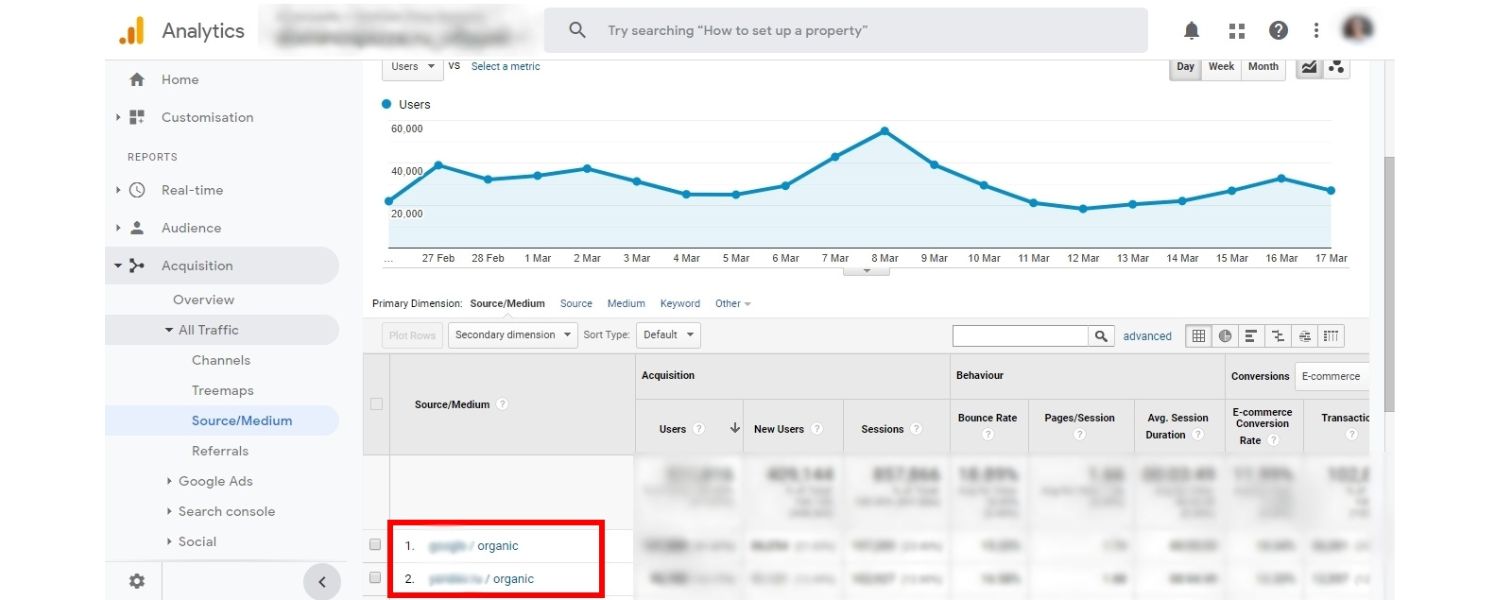The height and width of the screenshot is (600, 1500).
Task: Open the Pivot table view
Action: coord(1331,336)
